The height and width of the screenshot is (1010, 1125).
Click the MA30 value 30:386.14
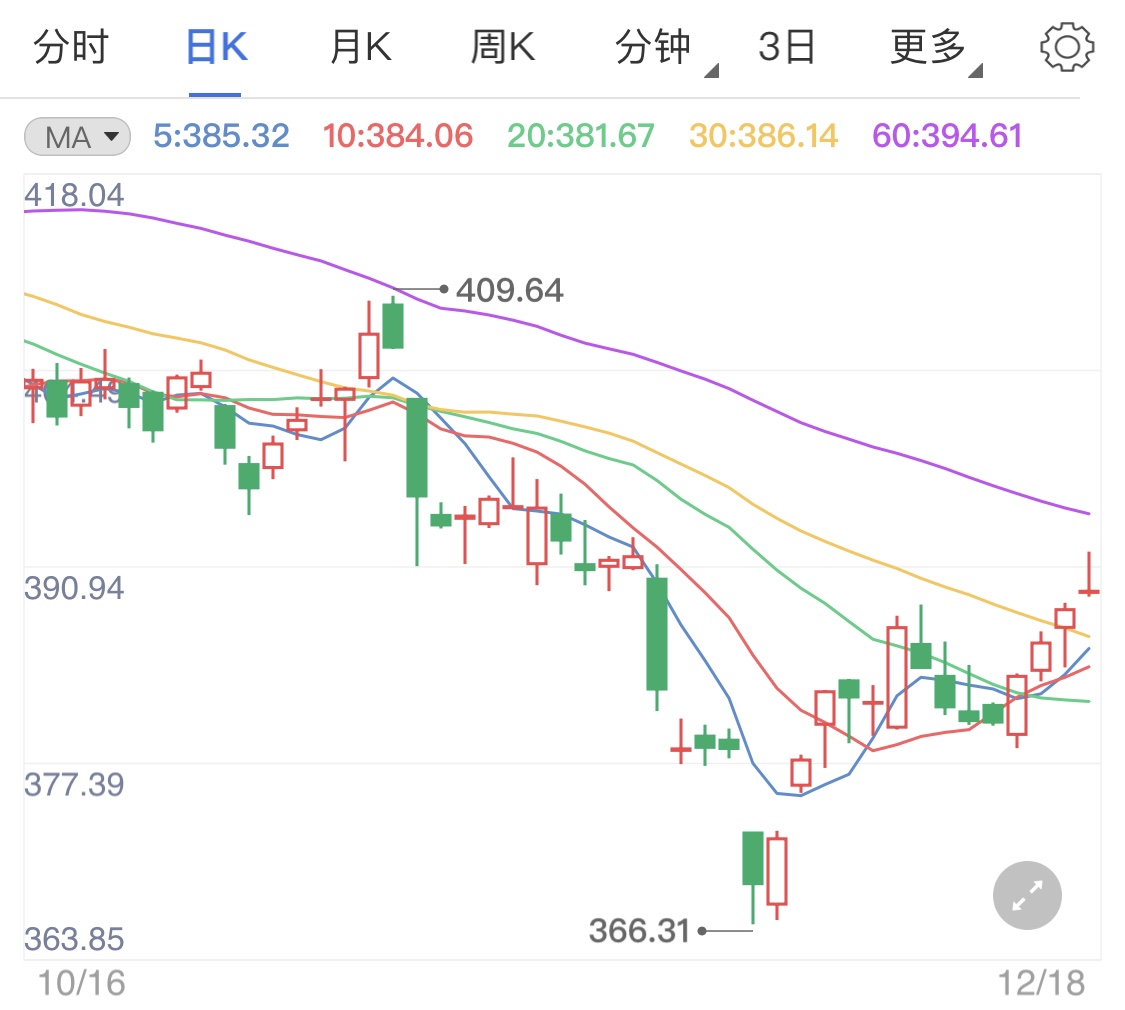(763, 136)
